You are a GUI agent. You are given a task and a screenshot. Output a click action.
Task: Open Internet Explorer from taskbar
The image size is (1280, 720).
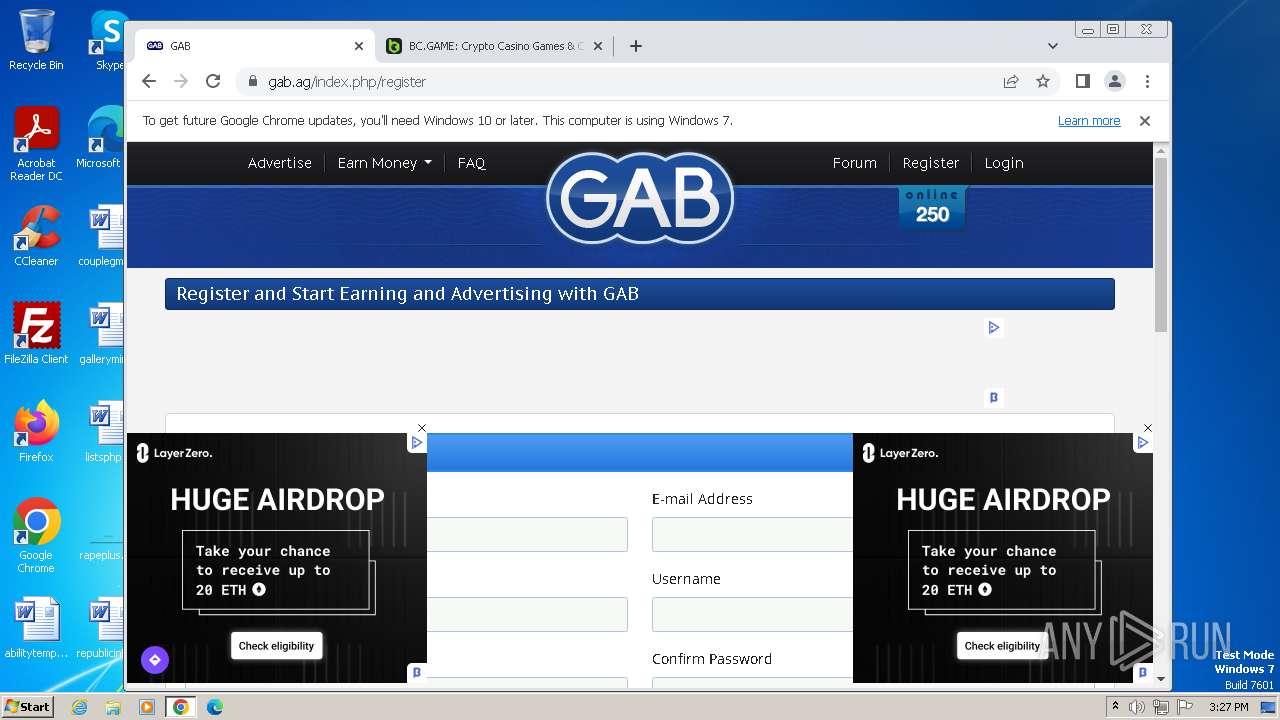(79, 707)
